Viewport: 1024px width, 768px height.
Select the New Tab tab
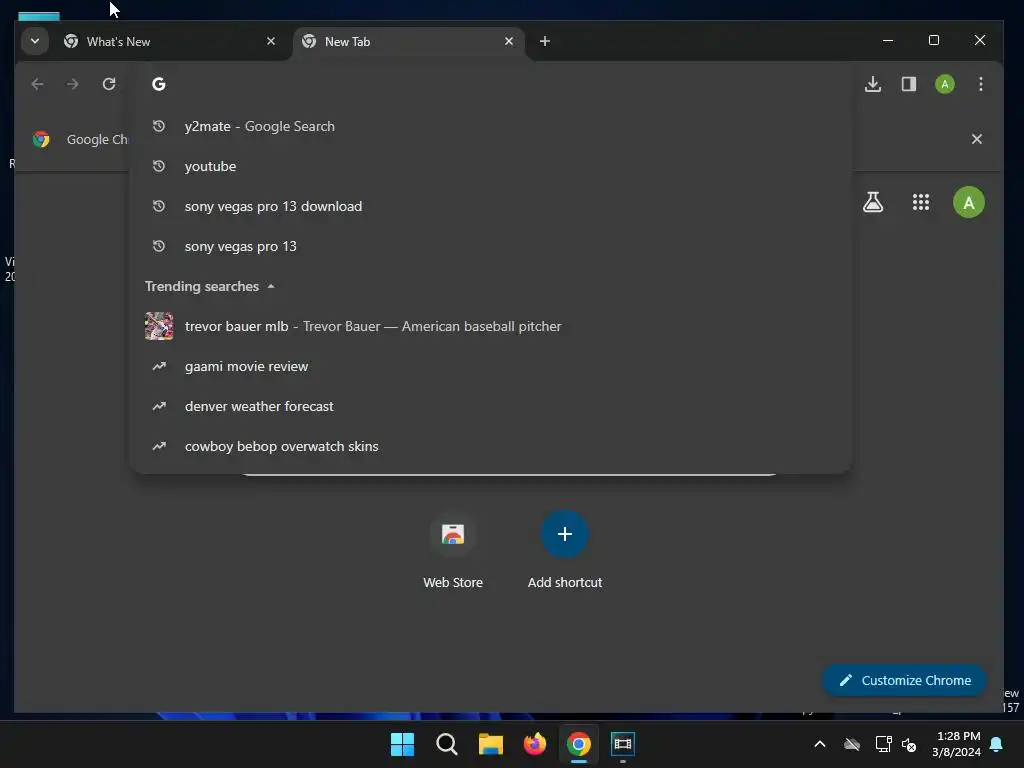408,42
